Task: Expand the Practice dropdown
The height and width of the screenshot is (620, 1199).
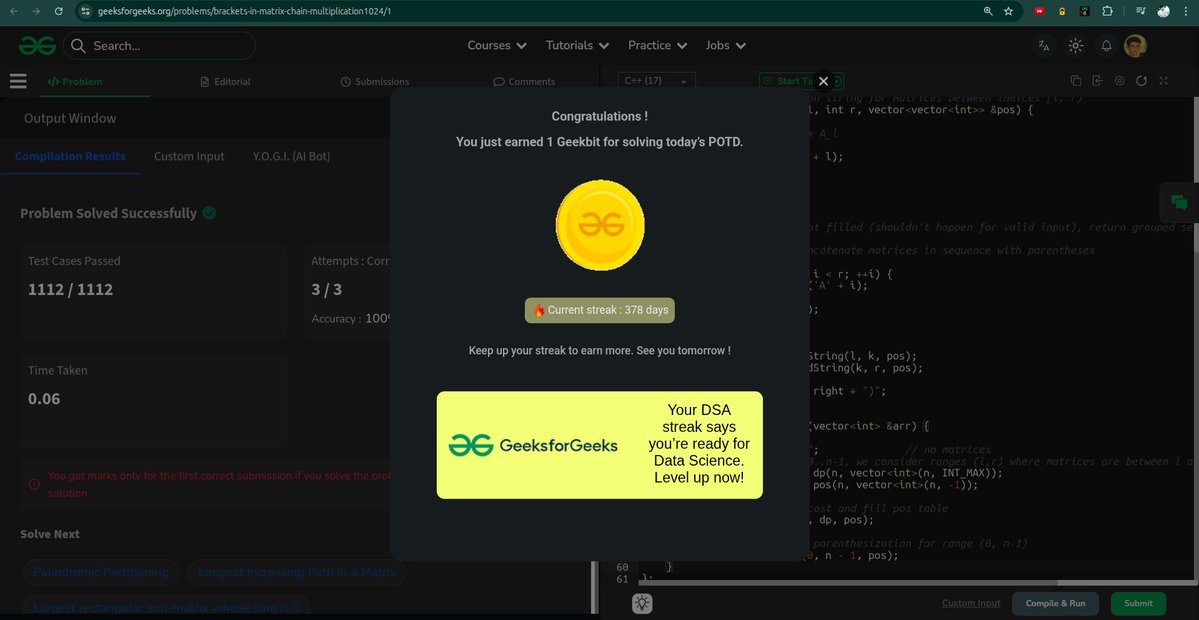Action: [x=656, y=45]
